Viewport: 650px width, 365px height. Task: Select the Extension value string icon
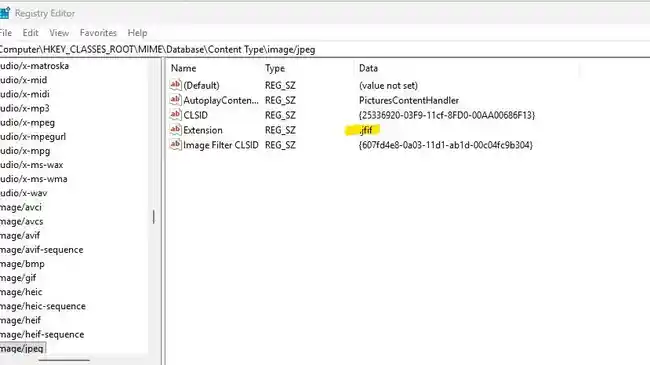tap(175, 130)
